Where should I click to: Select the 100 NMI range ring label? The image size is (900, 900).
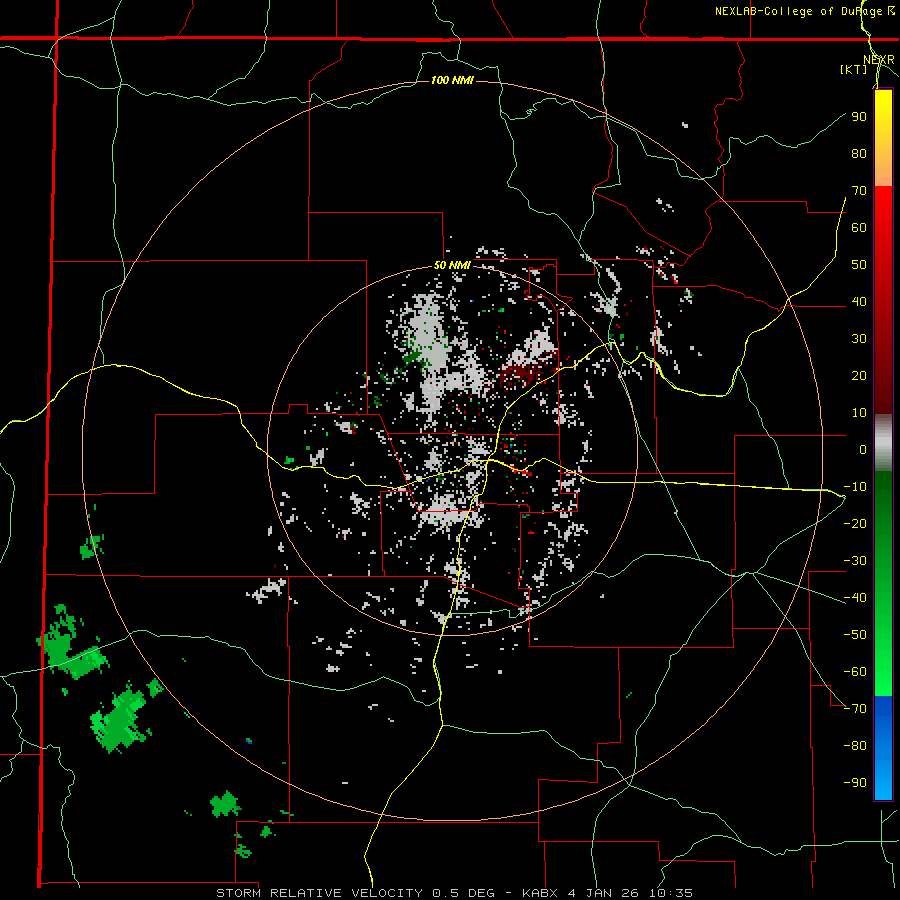pos(452,80)
